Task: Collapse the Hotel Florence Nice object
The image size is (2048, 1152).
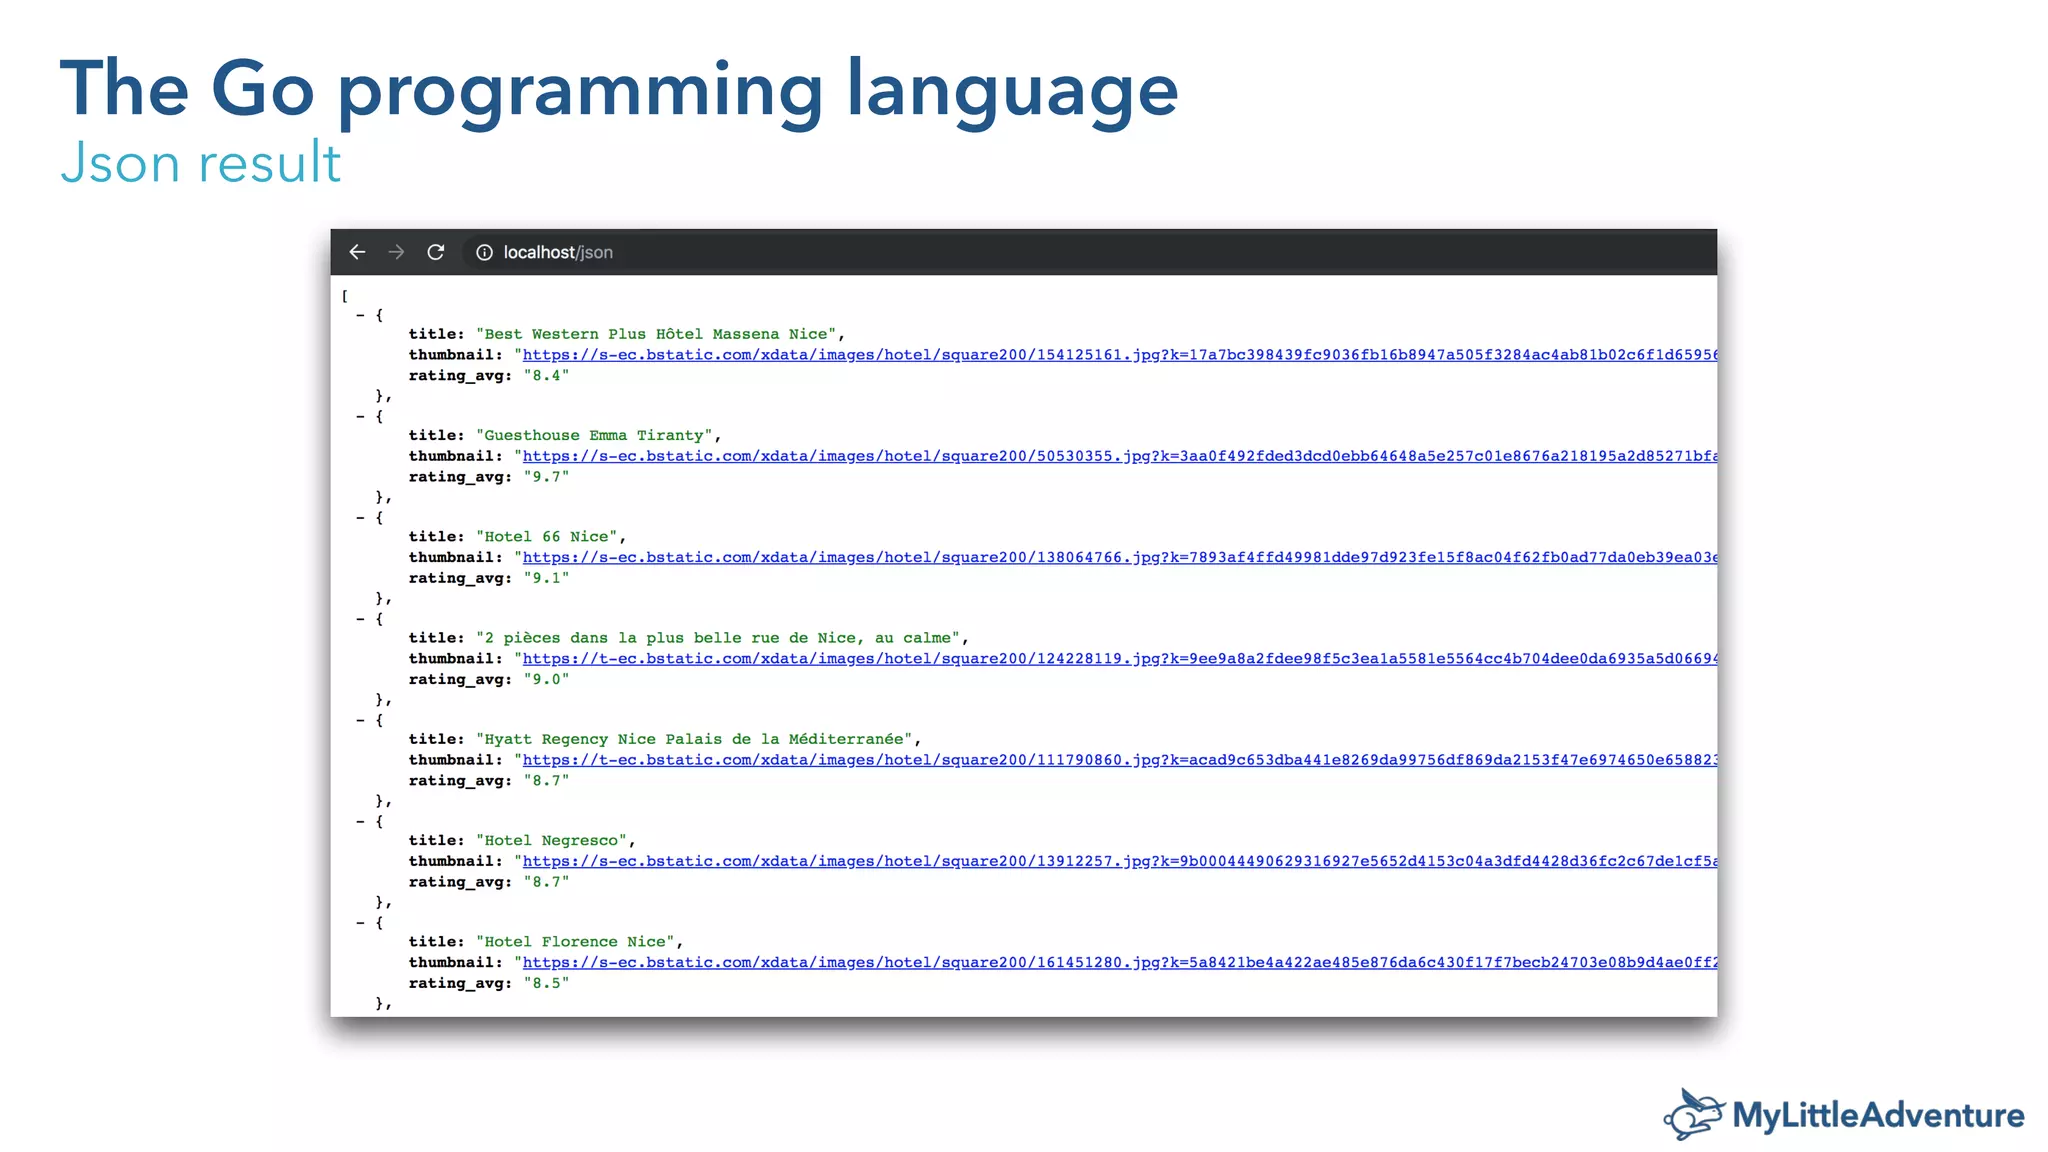Action: [x=361, y=923]
